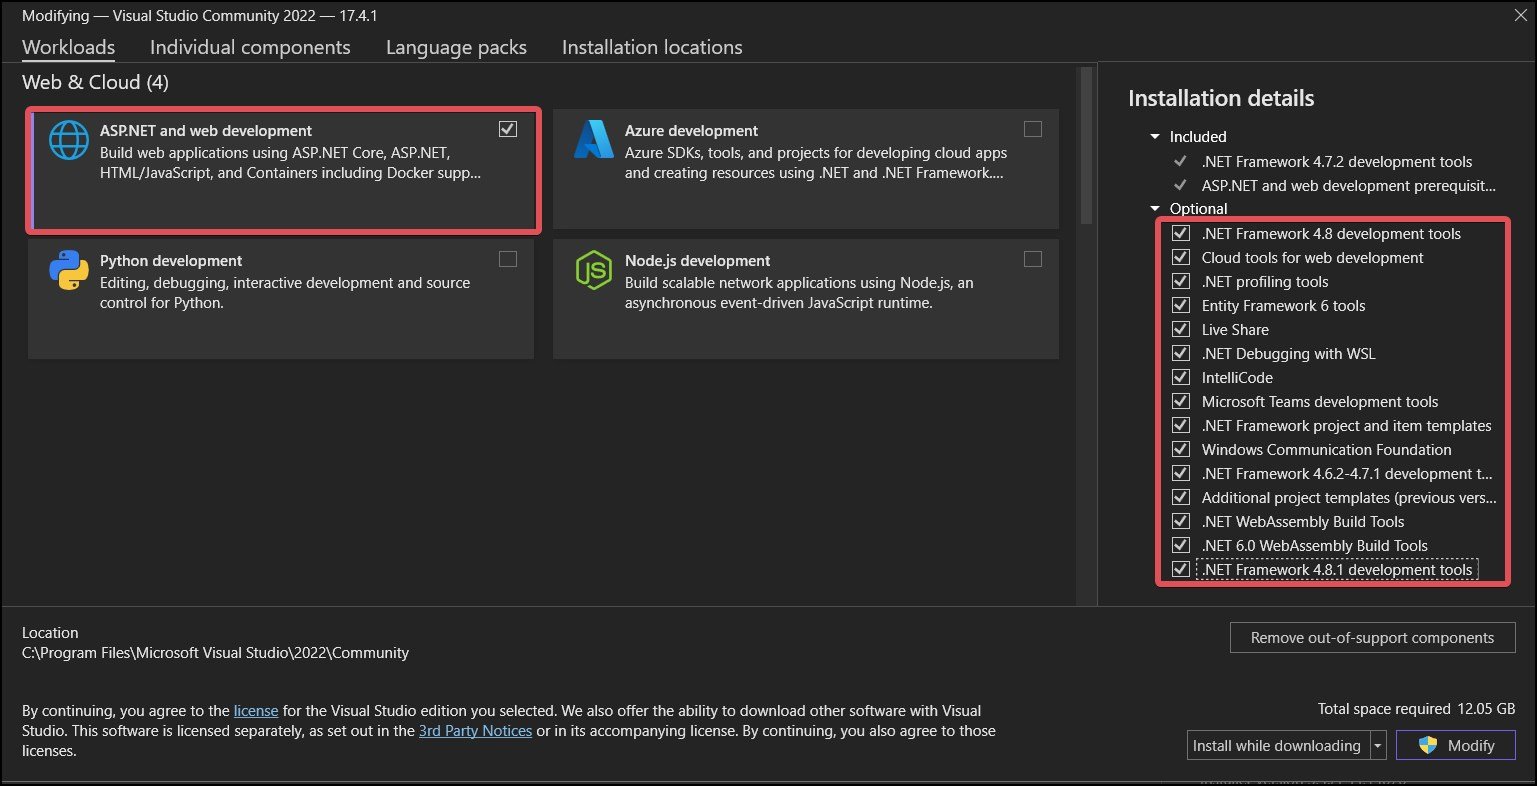Disable the IntelliCode optional component
This screenshot has width=1537, height=786.
[x=1181, y=378]
